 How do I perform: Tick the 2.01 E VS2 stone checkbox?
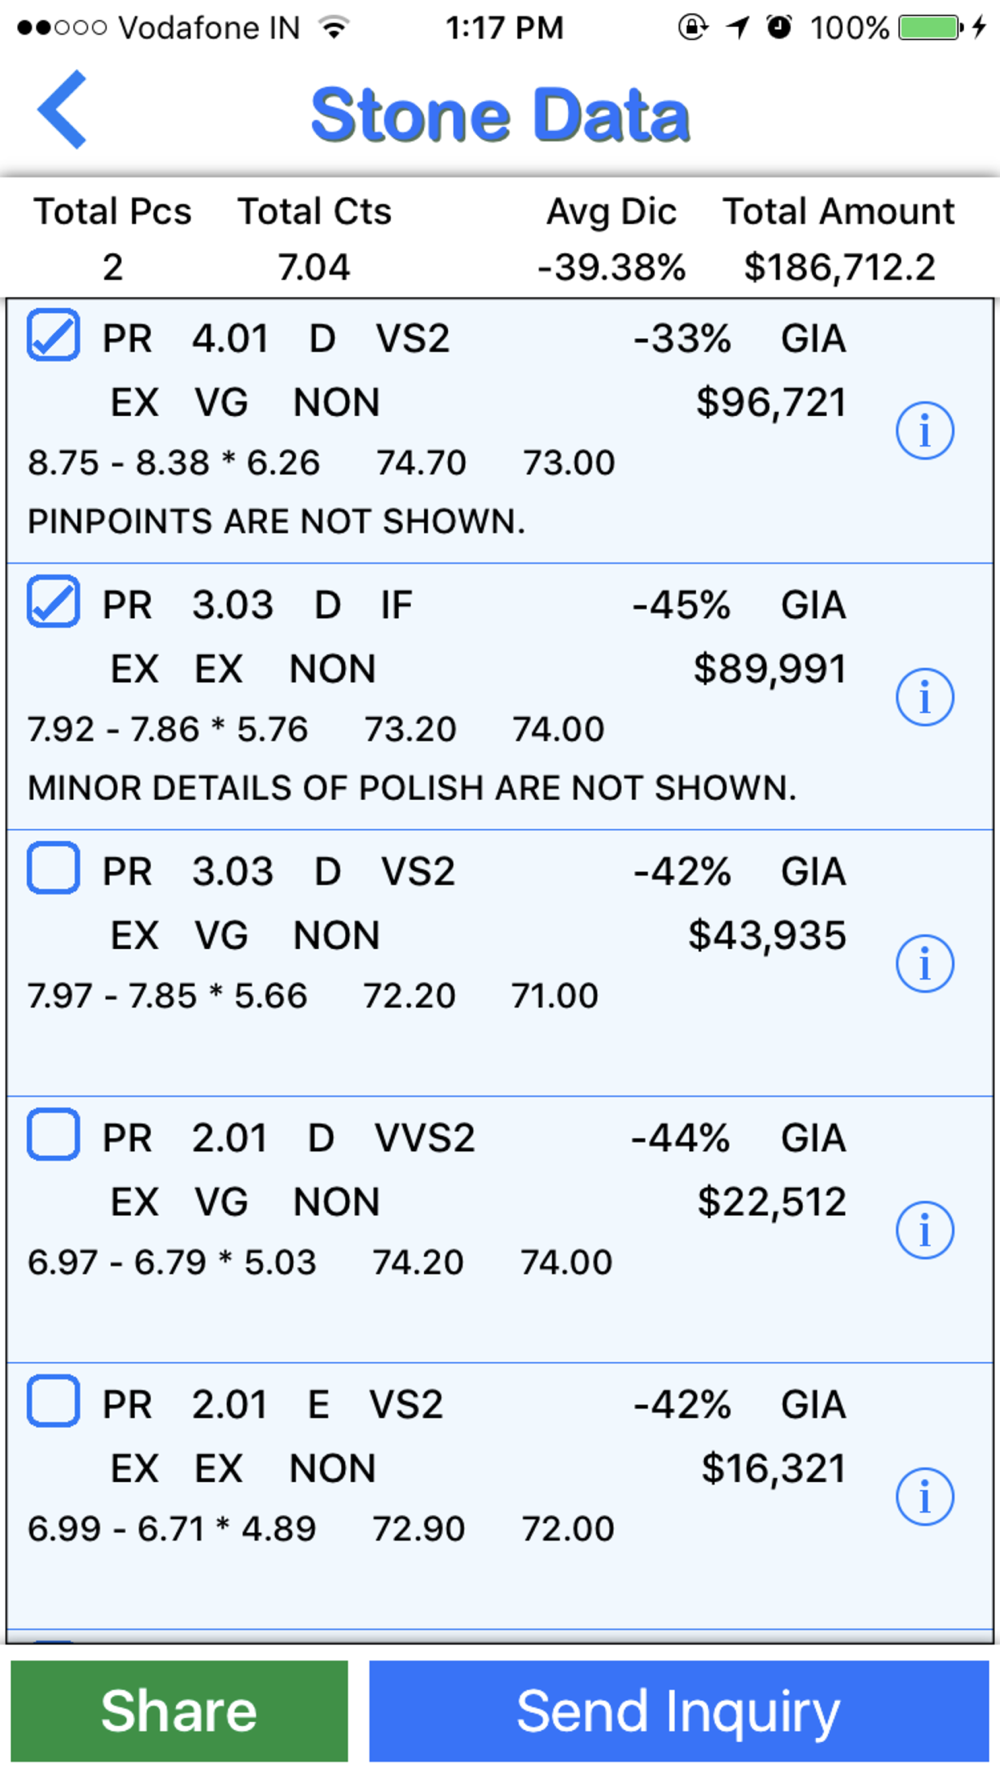pyautogui.click(x=53, y=1401)
